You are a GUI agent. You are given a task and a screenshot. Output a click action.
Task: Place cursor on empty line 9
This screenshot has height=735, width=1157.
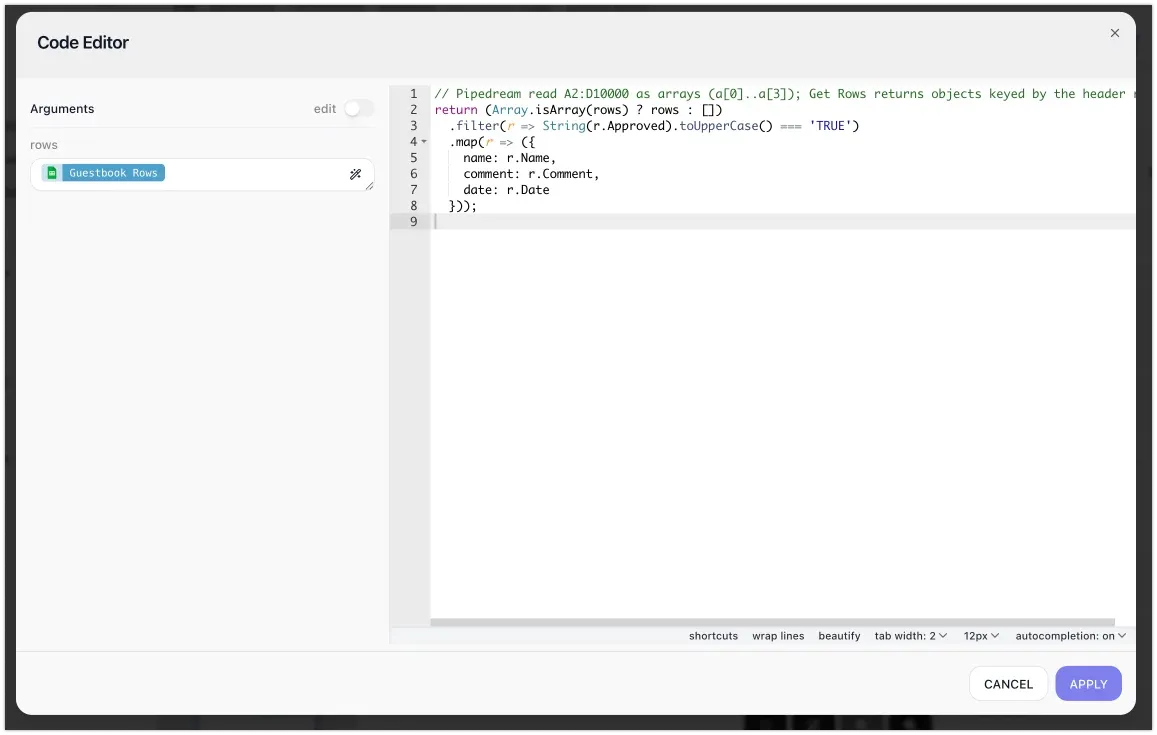(x=782, y=222)
